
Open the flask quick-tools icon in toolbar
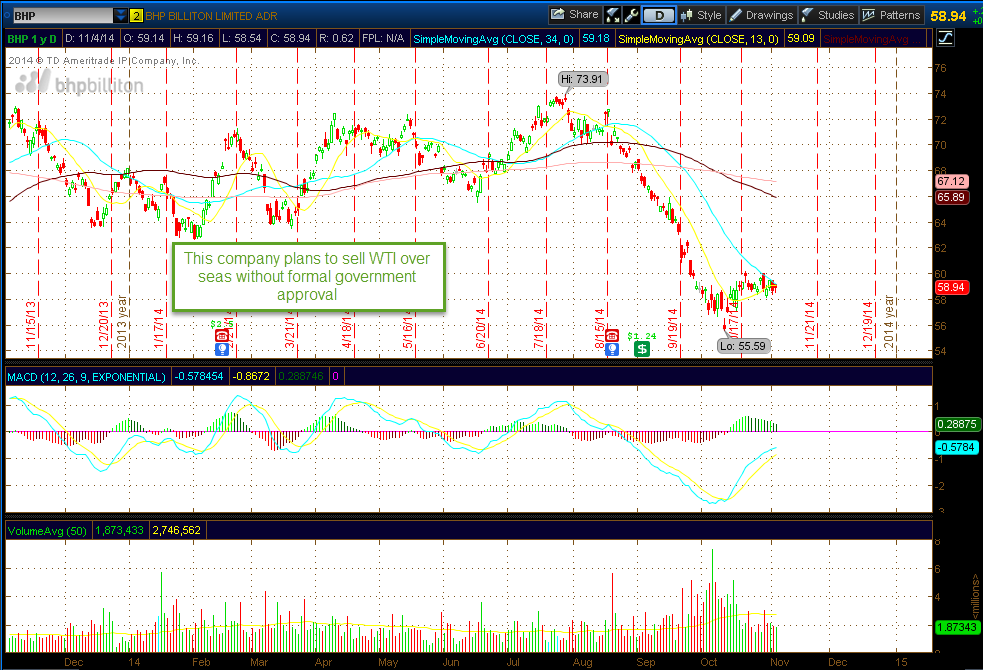pyautogui.click(x=612, y=15)
